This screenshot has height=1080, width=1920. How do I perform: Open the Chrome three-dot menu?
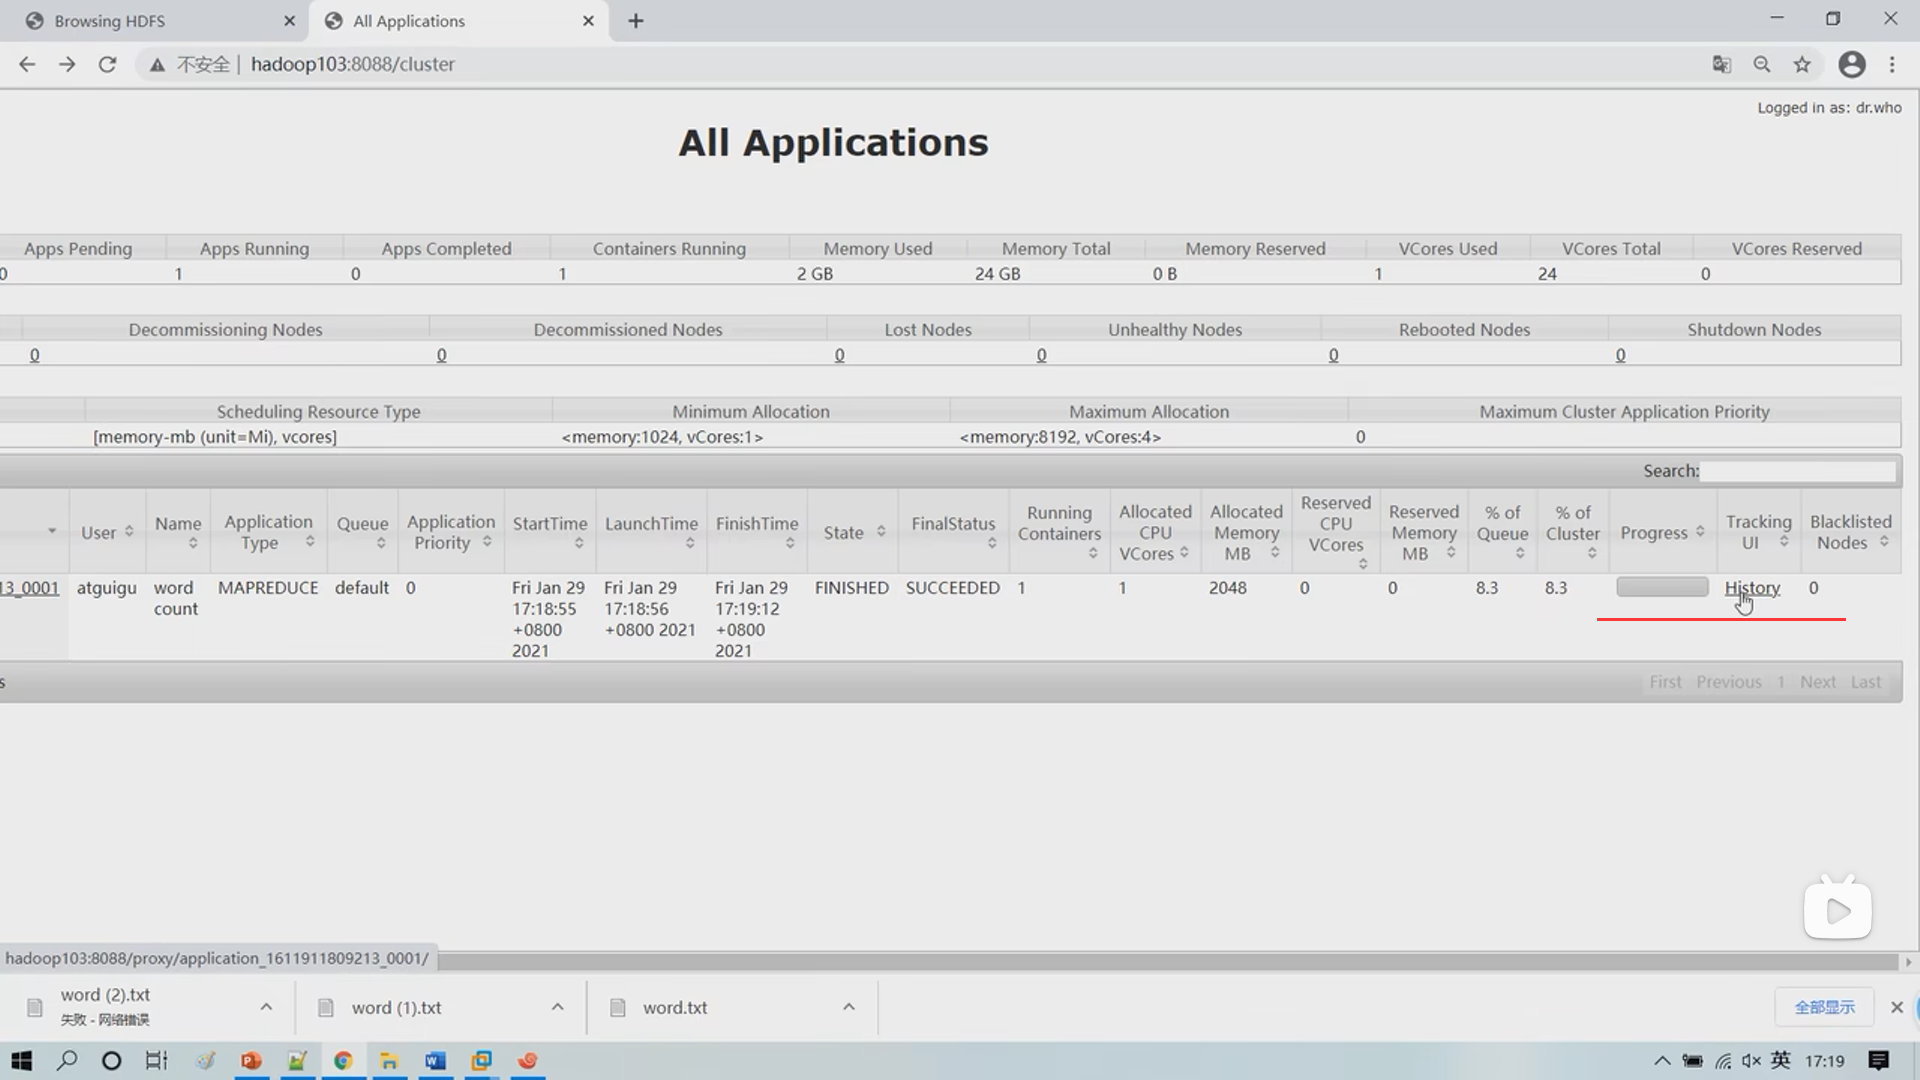click(x=1892, y=64)
